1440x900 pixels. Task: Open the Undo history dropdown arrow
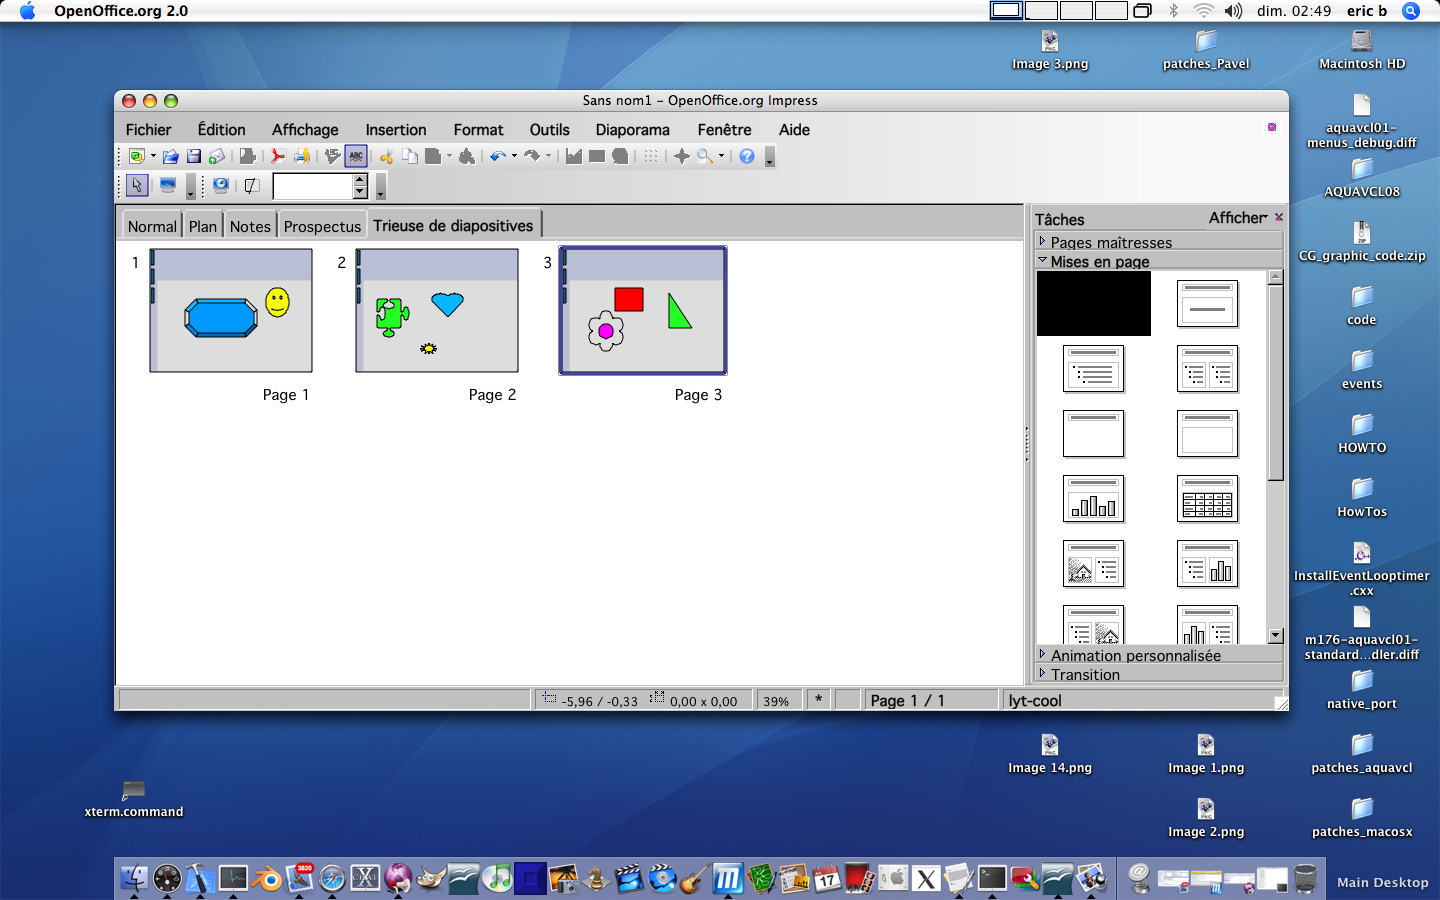pos(514,156)
